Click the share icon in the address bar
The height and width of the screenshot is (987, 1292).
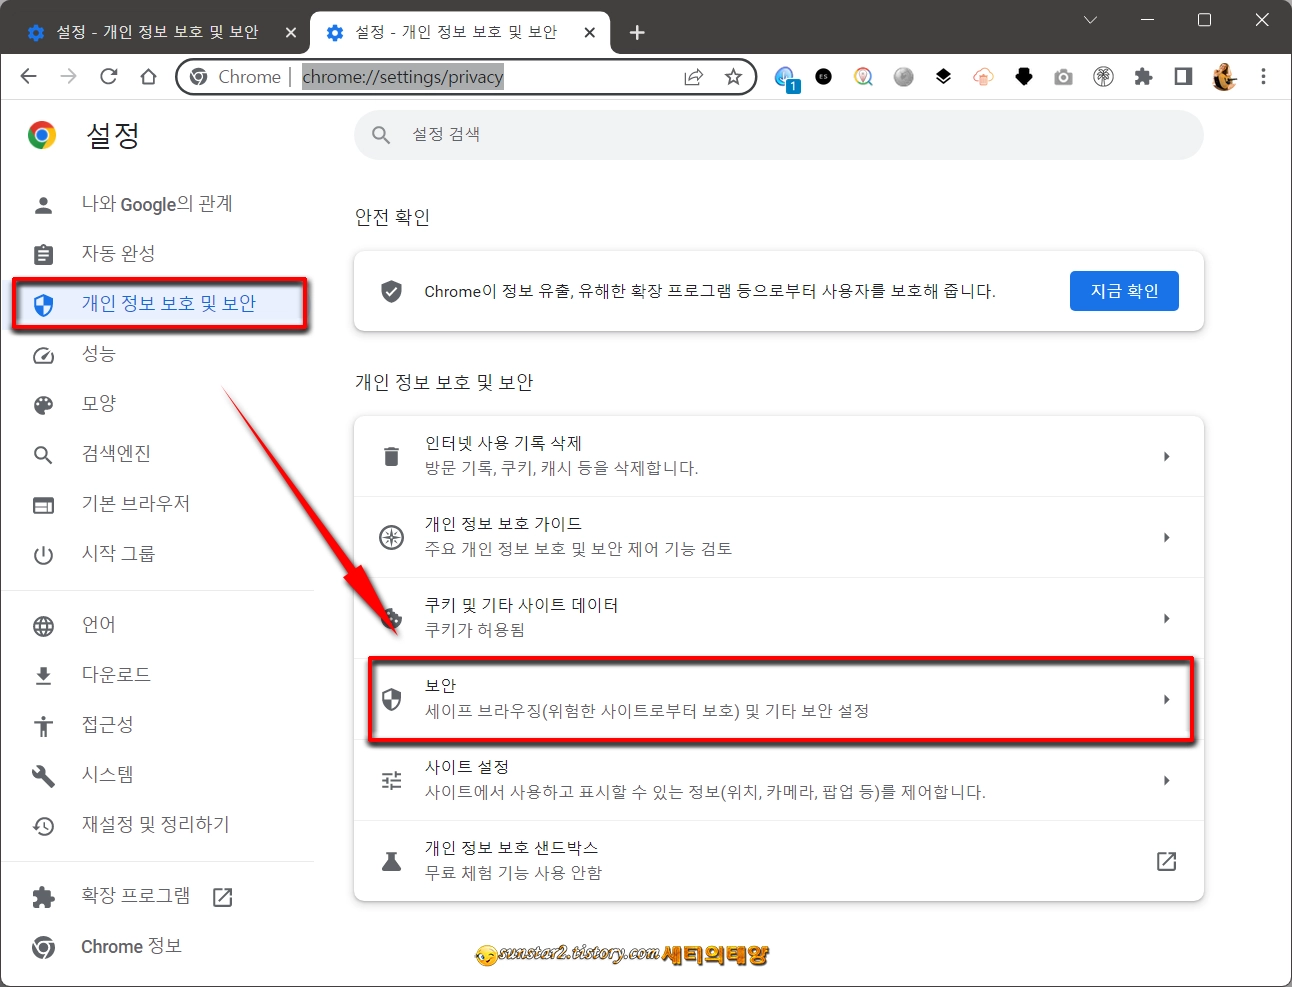(693, 76)
